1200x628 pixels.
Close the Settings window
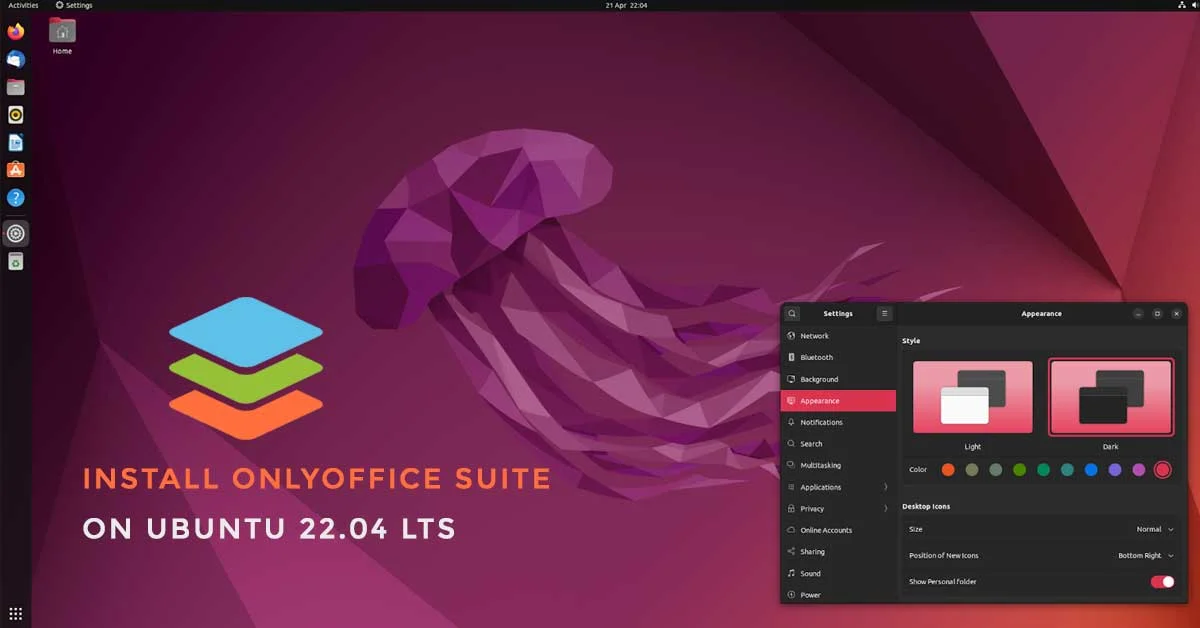(1177, 314)
